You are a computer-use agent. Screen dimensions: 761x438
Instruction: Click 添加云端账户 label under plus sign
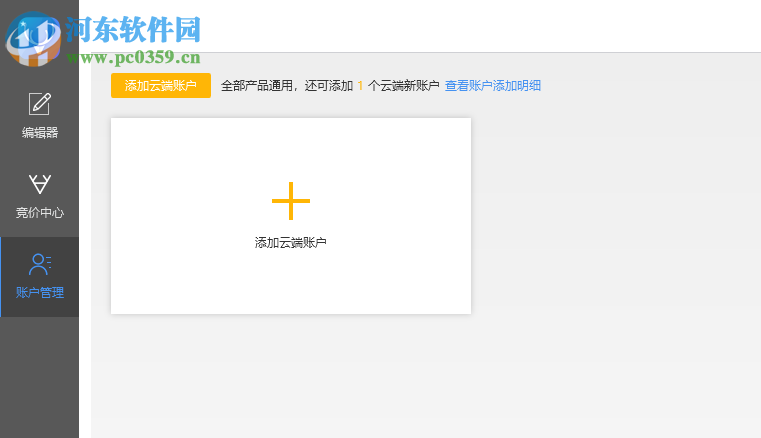[x=290, y=242]
